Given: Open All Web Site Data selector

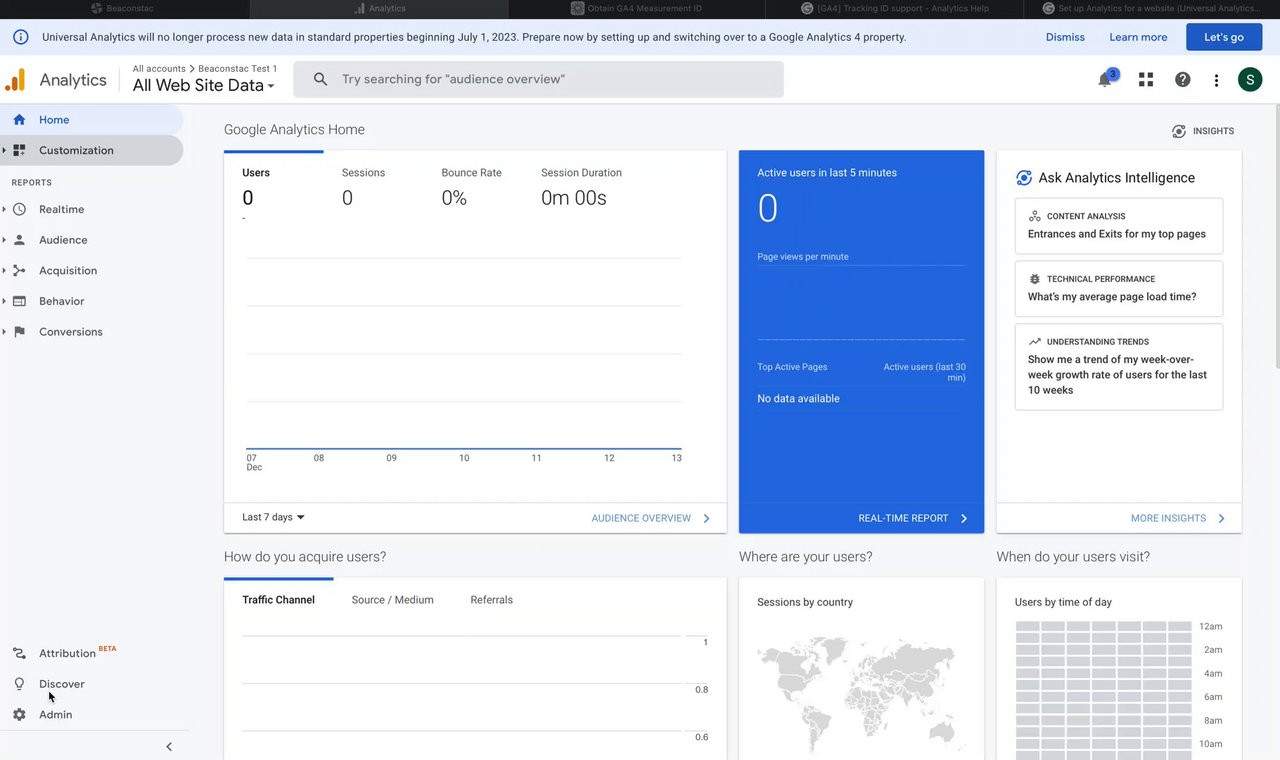Looking at the screenshot, I should point(203,85).
